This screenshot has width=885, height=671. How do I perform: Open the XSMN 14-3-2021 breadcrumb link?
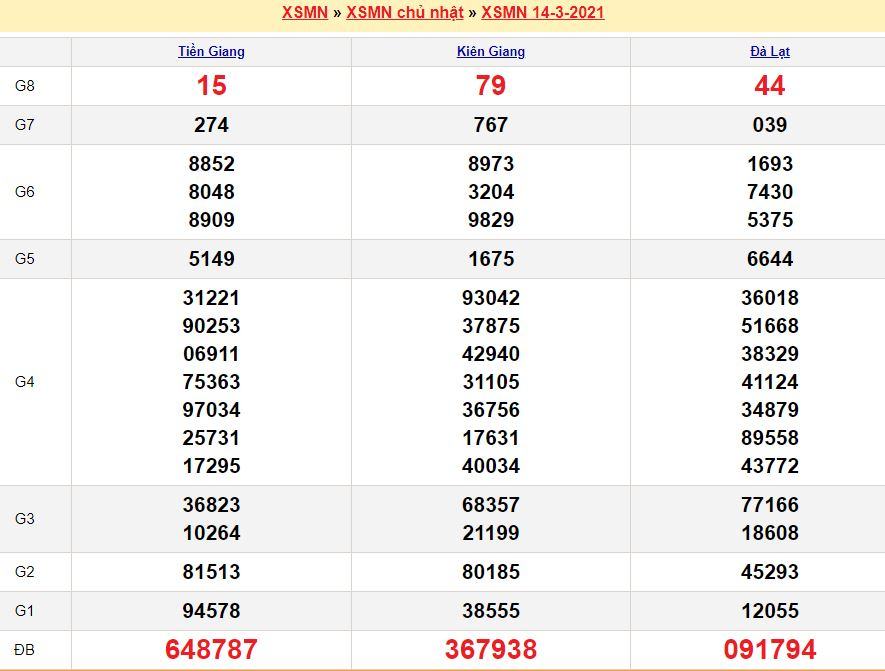point(542,12)
